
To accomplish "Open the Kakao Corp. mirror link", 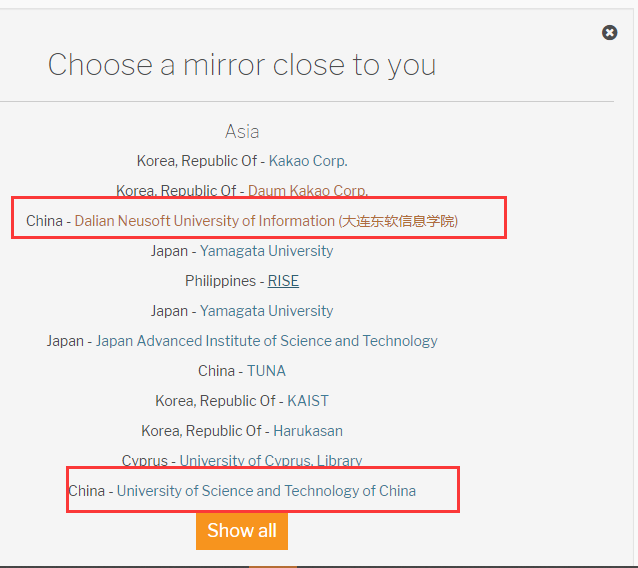I will click(308, 161).
